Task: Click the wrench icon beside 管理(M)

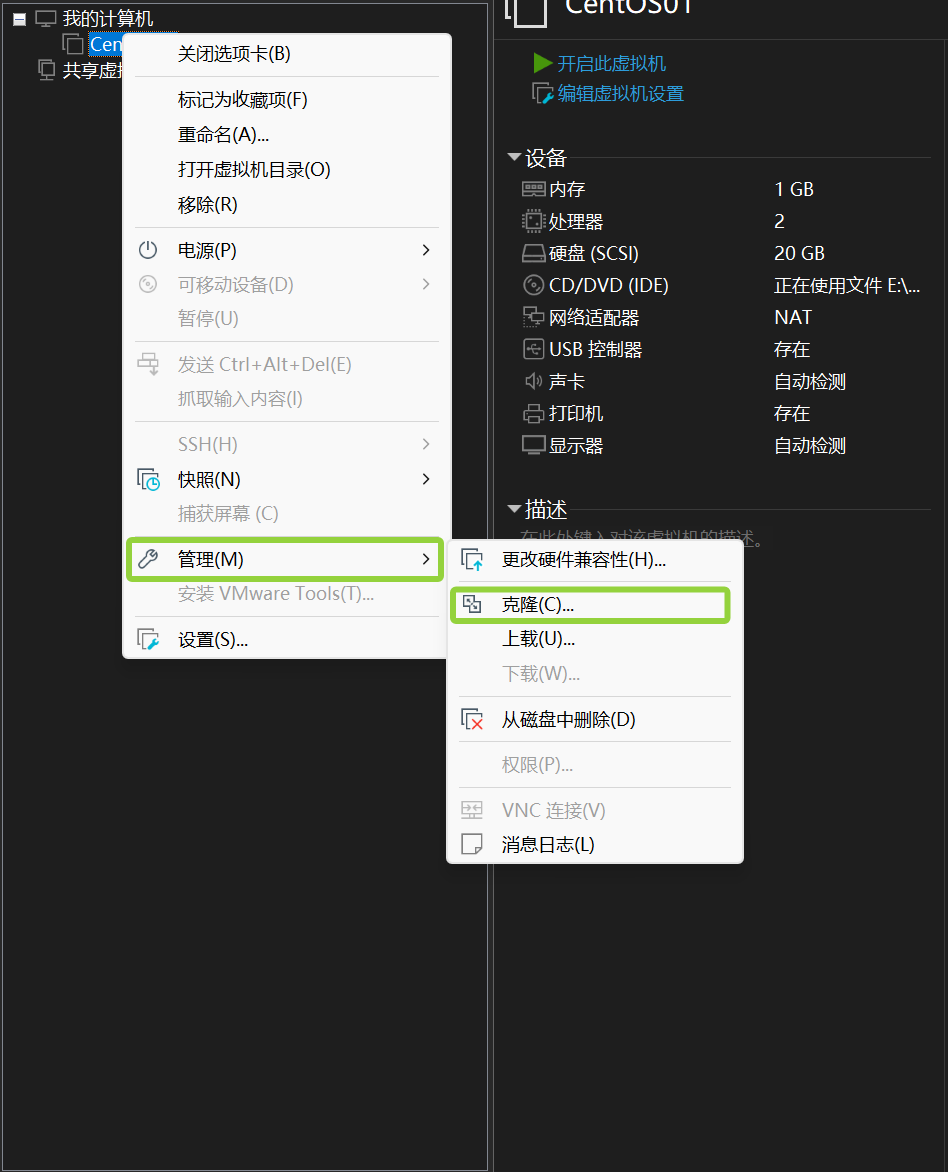Action: pyautogui.click(x=148, y=558)
